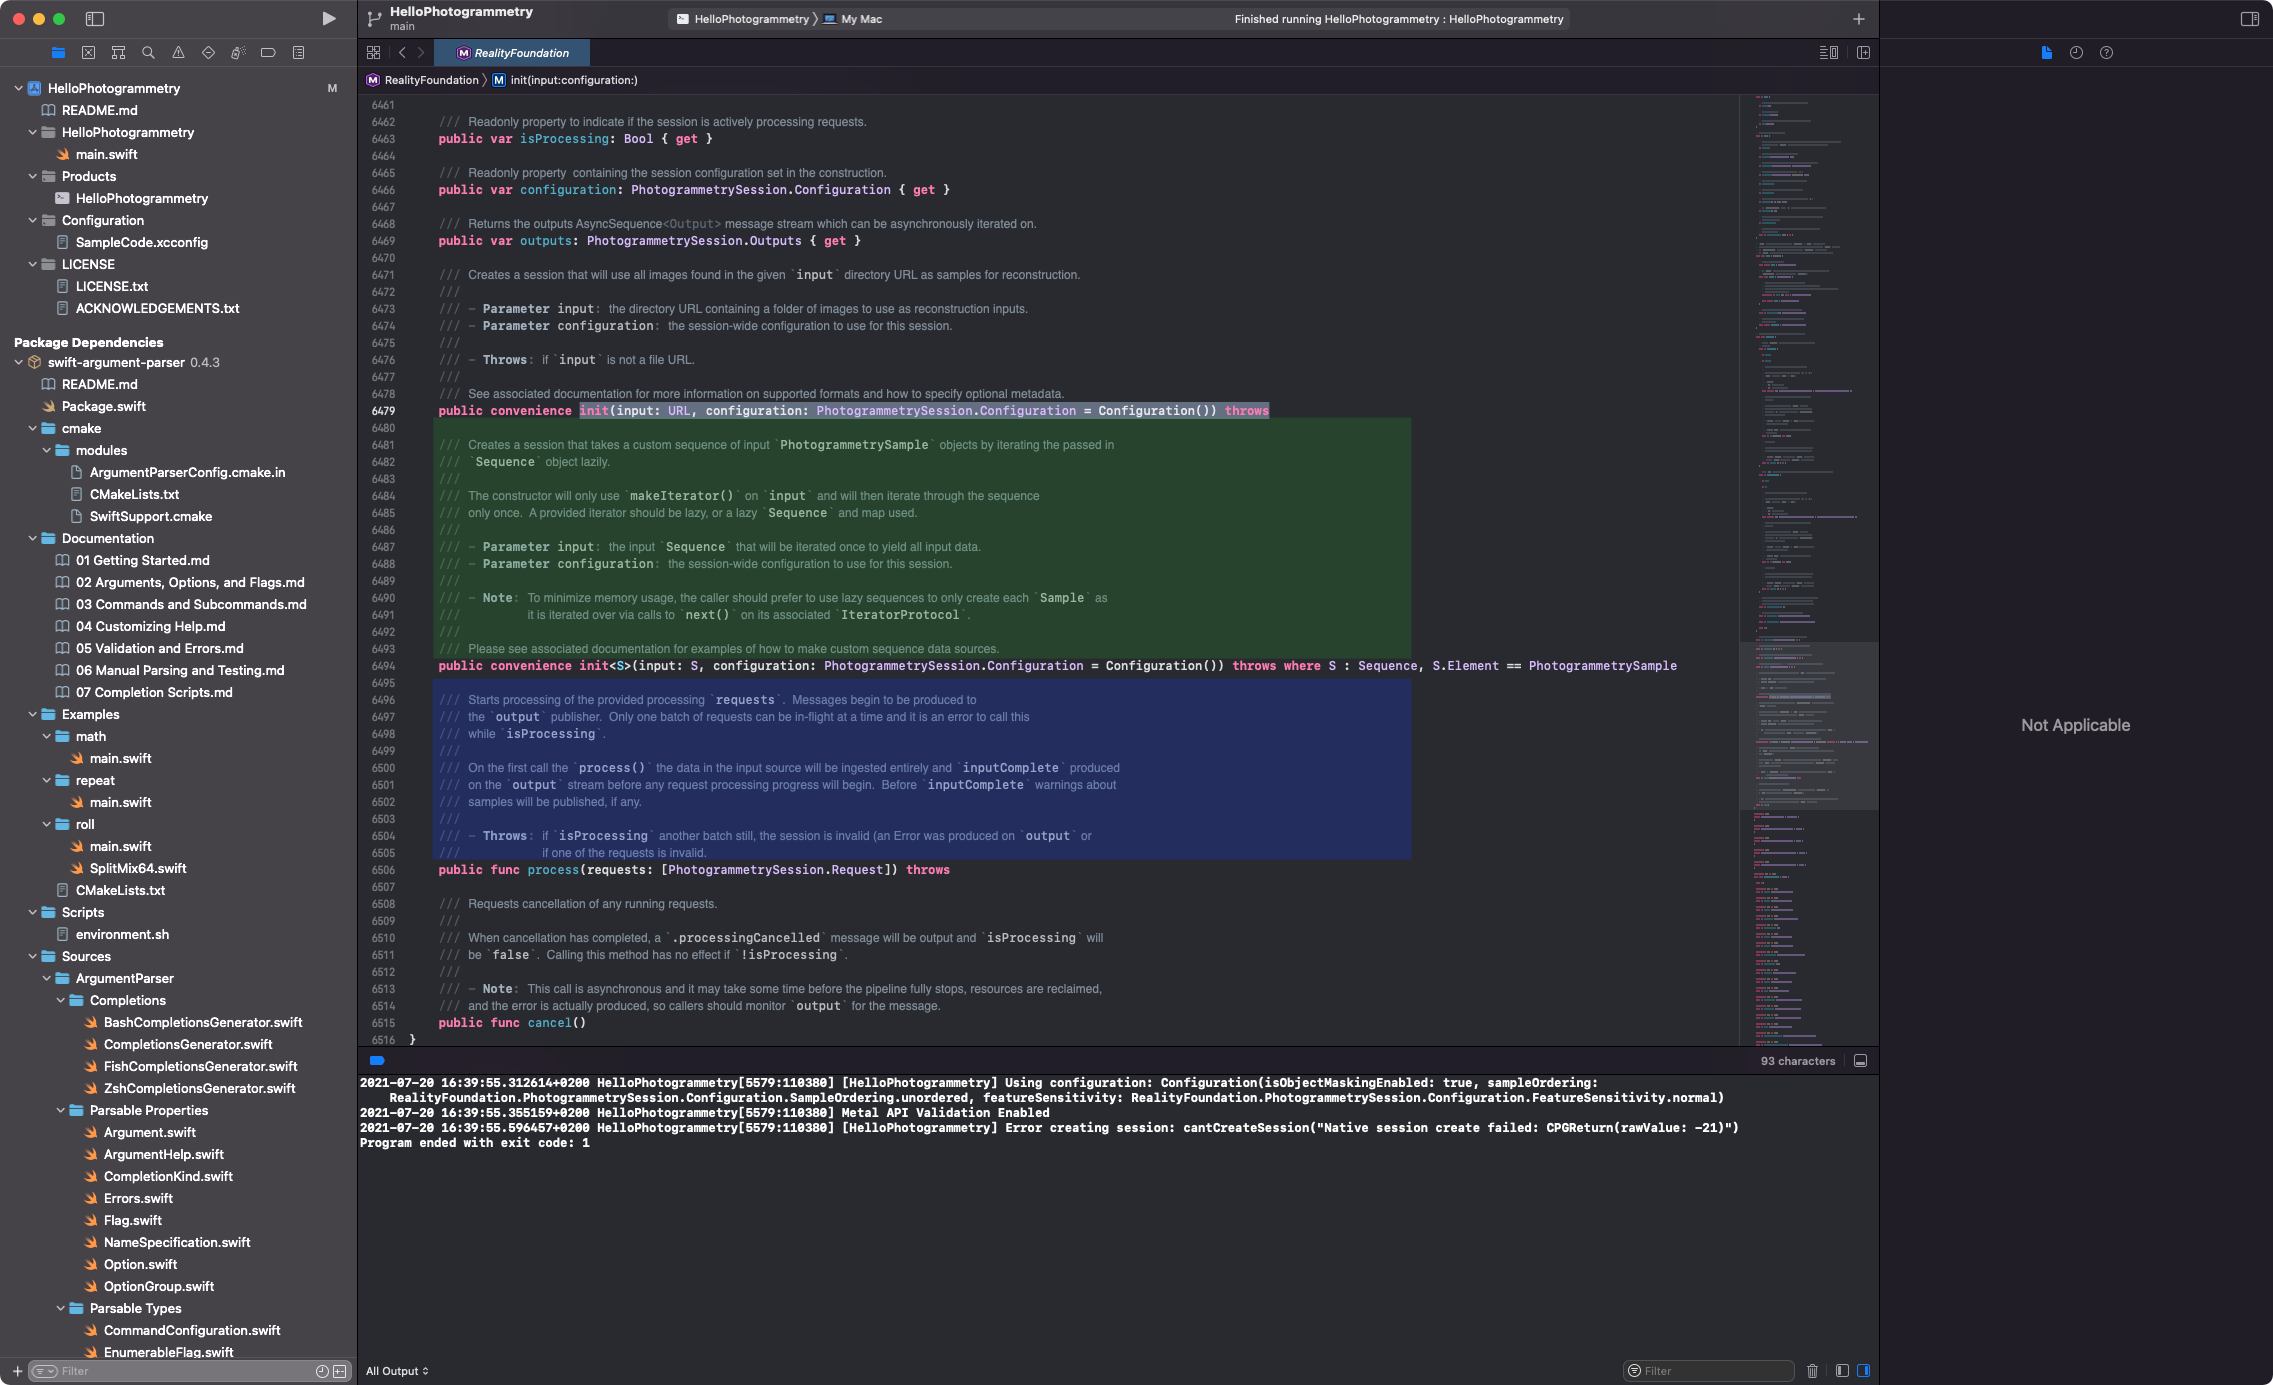Screen dimensions: 2273x1385
Task: Collapse swift-argument-parser package
Action: point(19,362)
